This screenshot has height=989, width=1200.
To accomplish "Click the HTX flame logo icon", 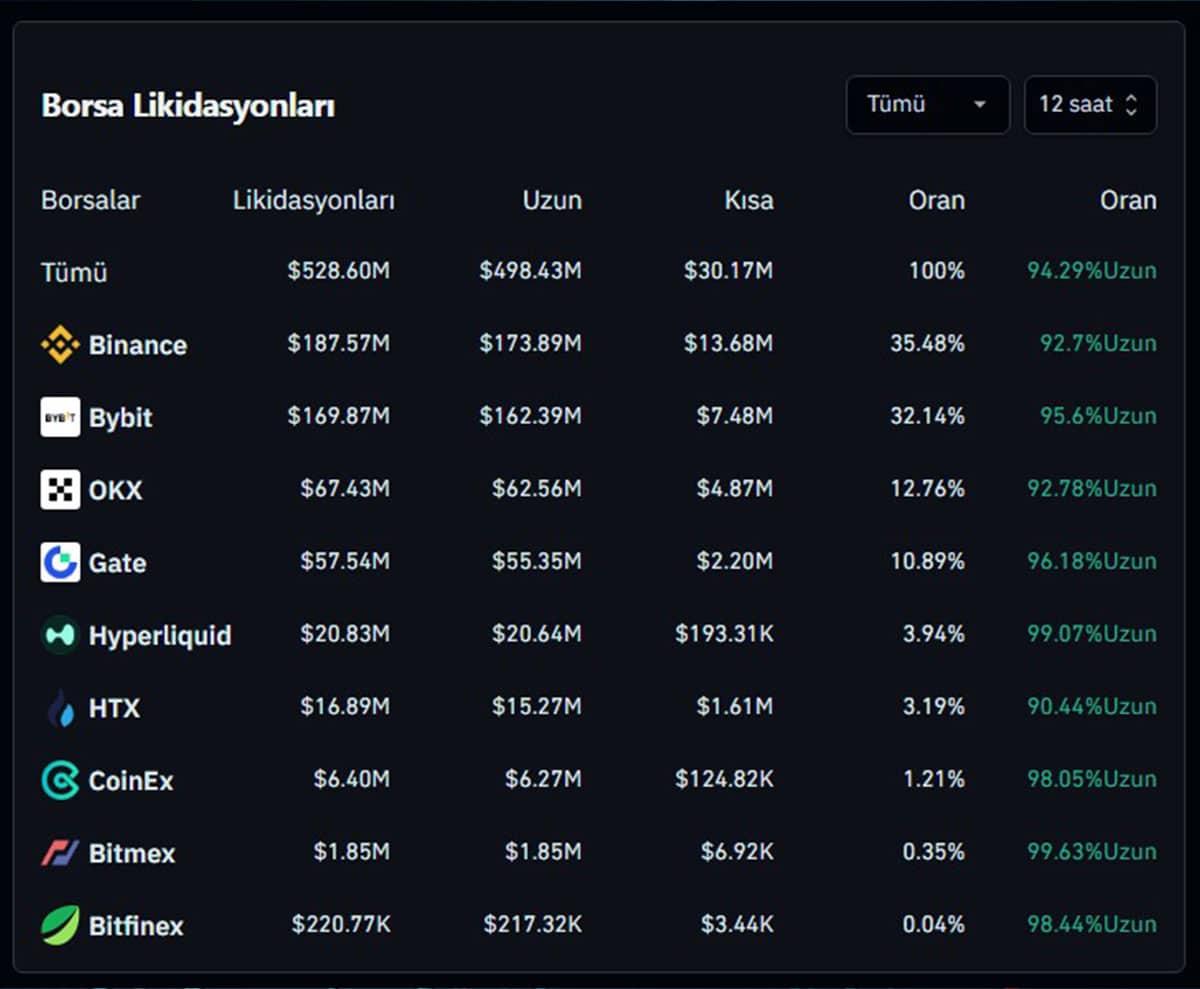I will 60,708.
